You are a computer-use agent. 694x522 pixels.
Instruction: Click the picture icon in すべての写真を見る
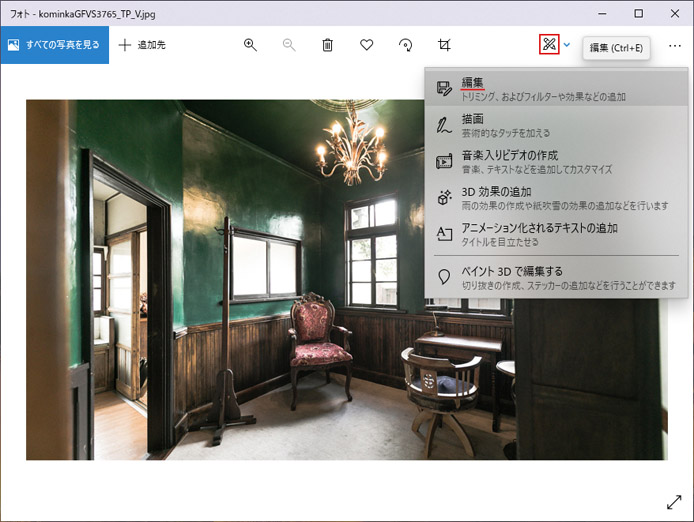coord(13,45)
